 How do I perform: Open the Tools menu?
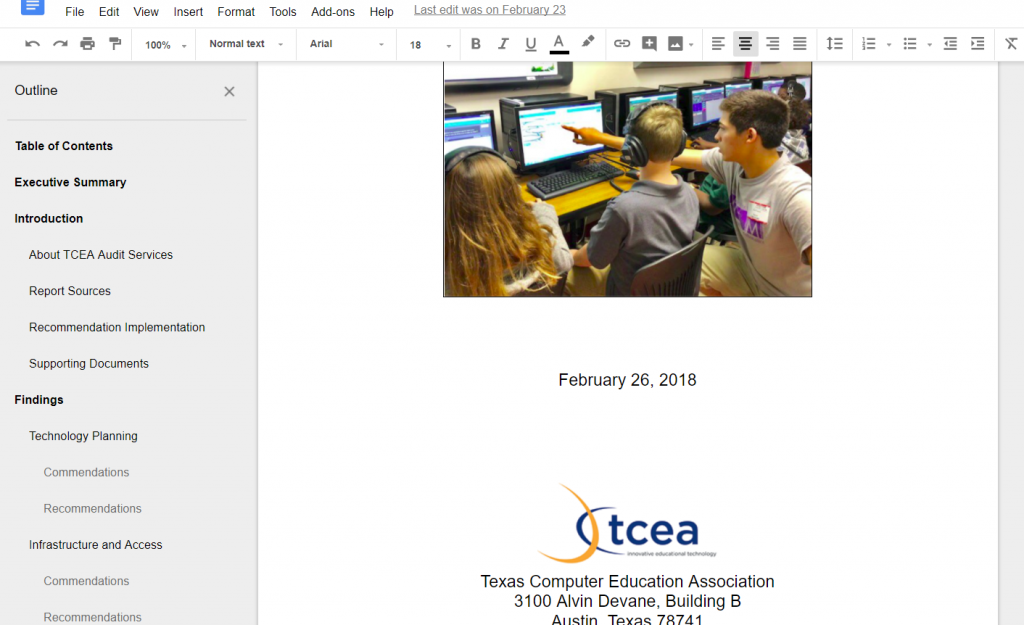283,12
